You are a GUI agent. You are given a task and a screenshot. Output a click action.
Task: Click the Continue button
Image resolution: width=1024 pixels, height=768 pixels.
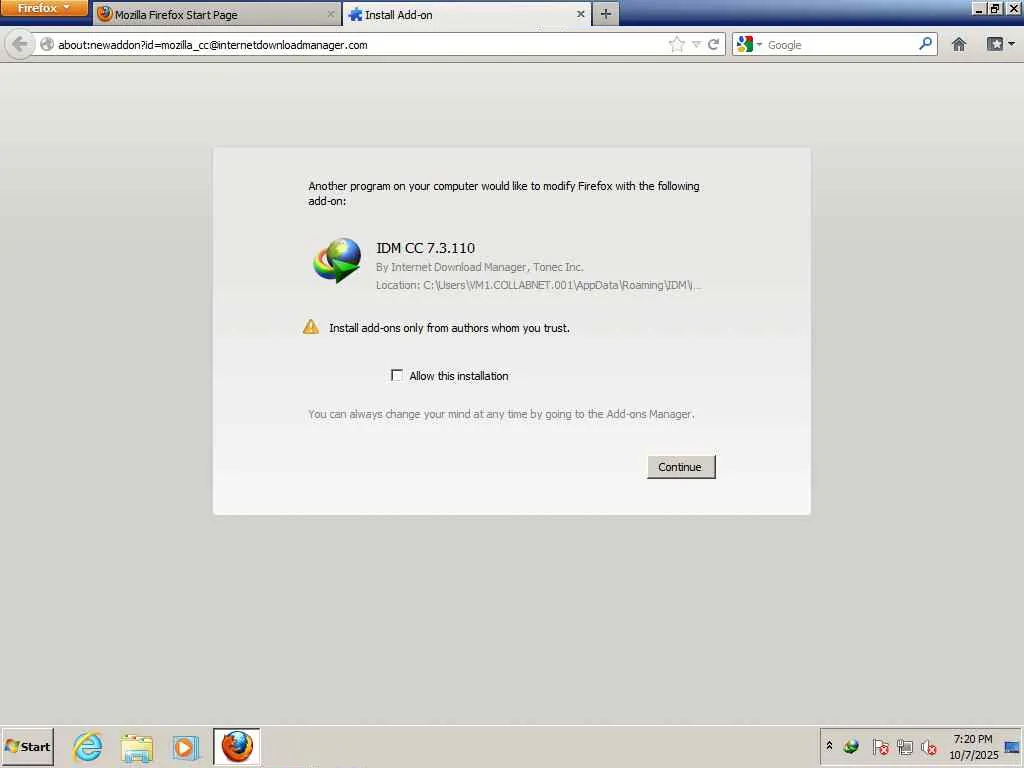[680, 467]
